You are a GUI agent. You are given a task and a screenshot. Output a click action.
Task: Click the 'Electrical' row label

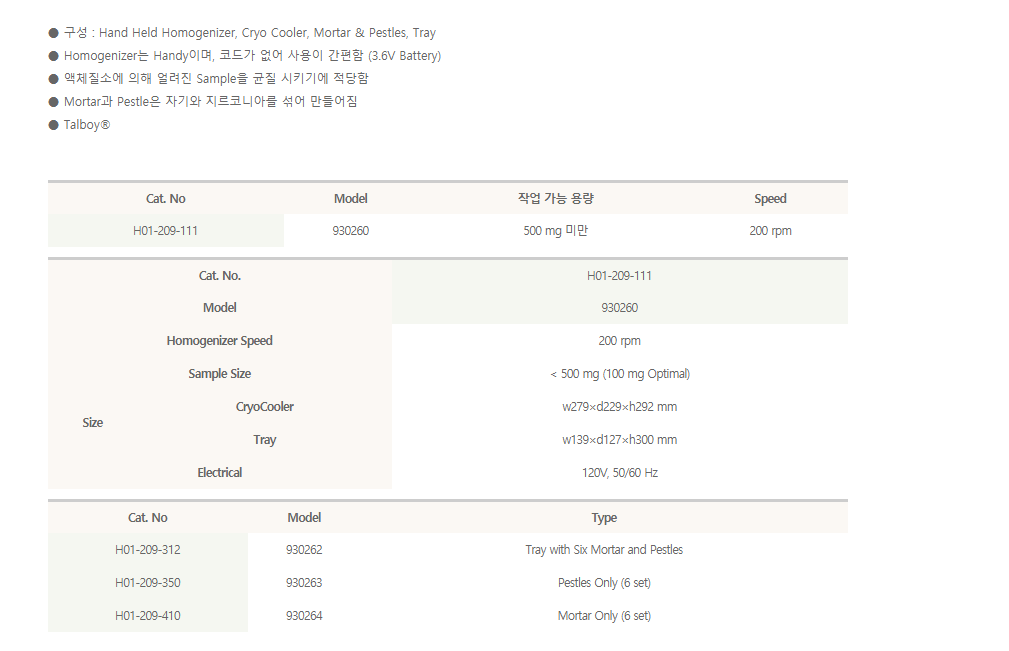pyautogui.click(x=219, y=473)
